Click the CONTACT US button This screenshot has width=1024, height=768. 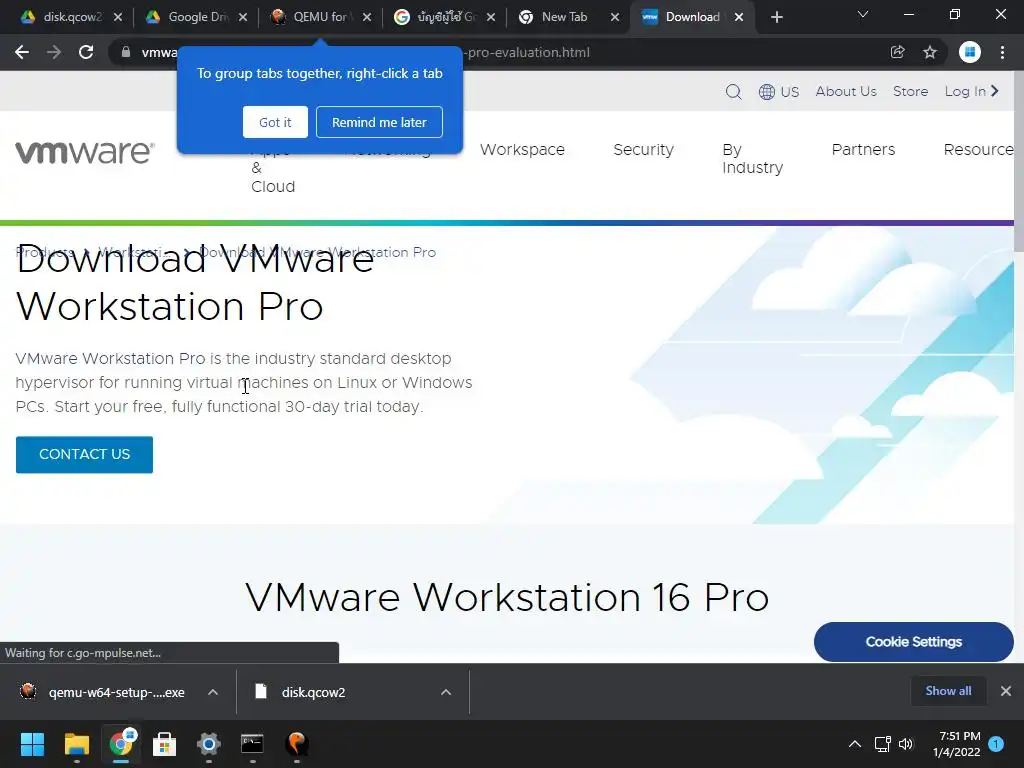pyautogui.click(x=84, y=455)
